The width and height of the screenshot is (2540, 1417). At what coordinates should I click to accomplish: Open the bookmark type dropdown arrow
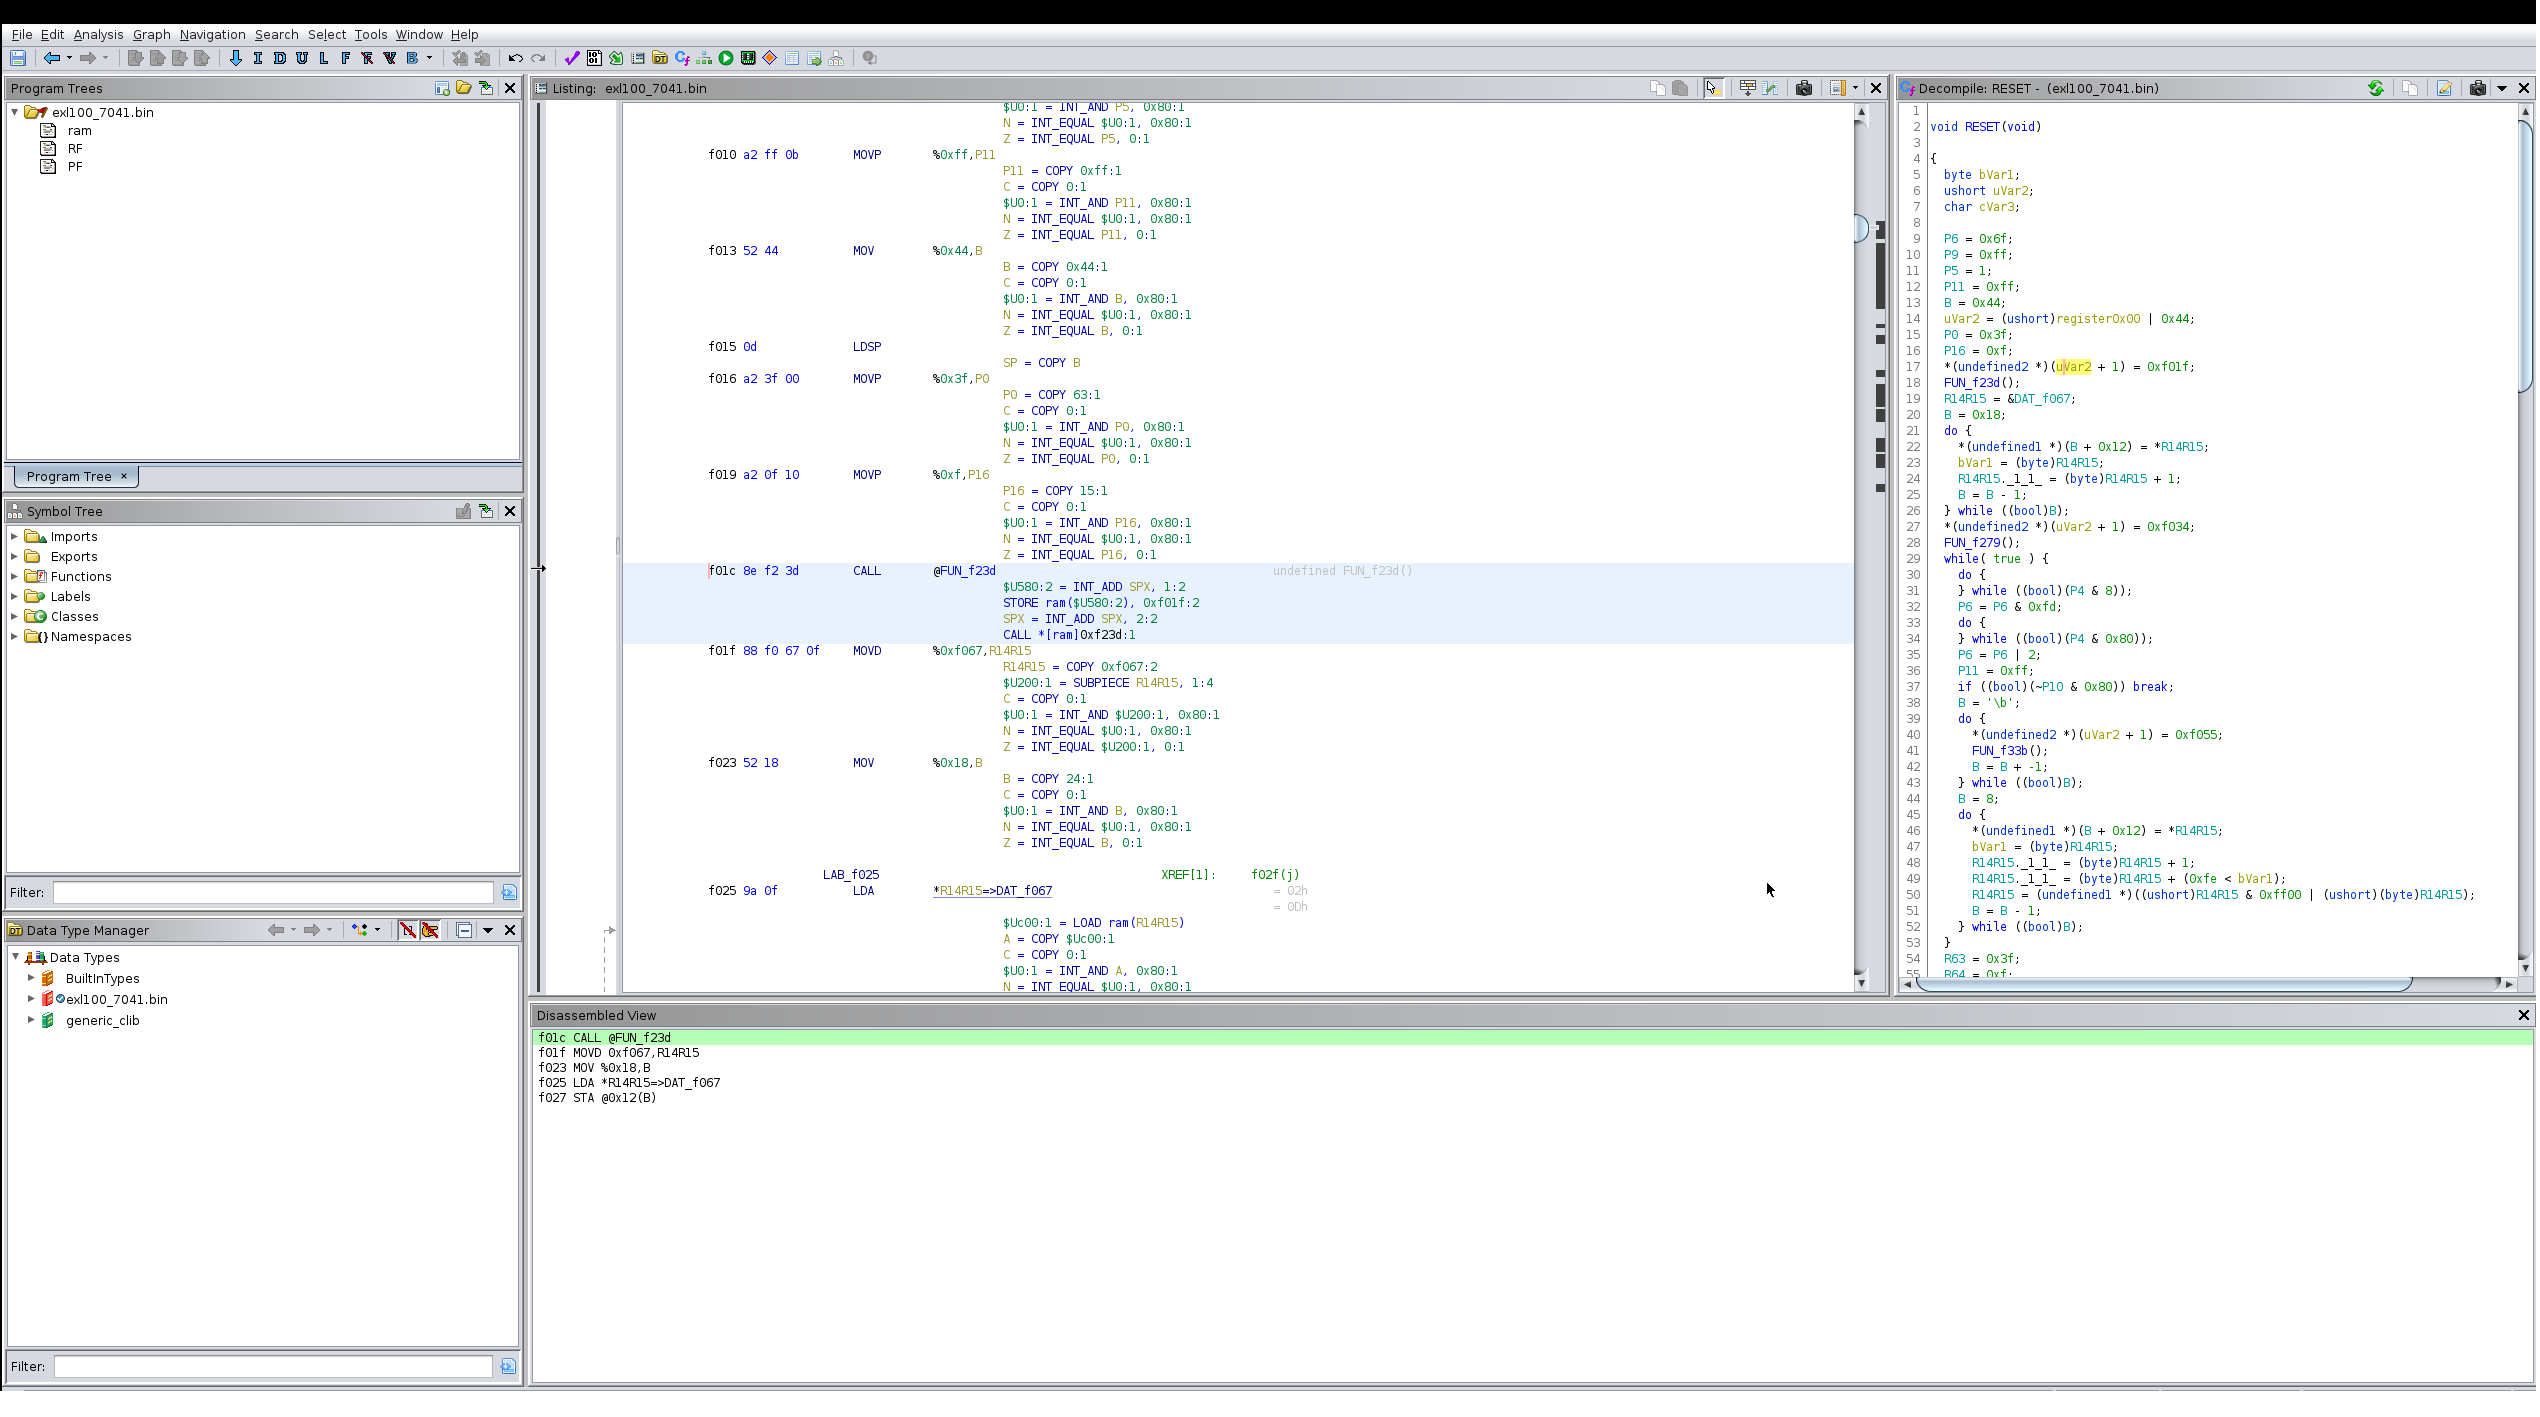(430, 58)
